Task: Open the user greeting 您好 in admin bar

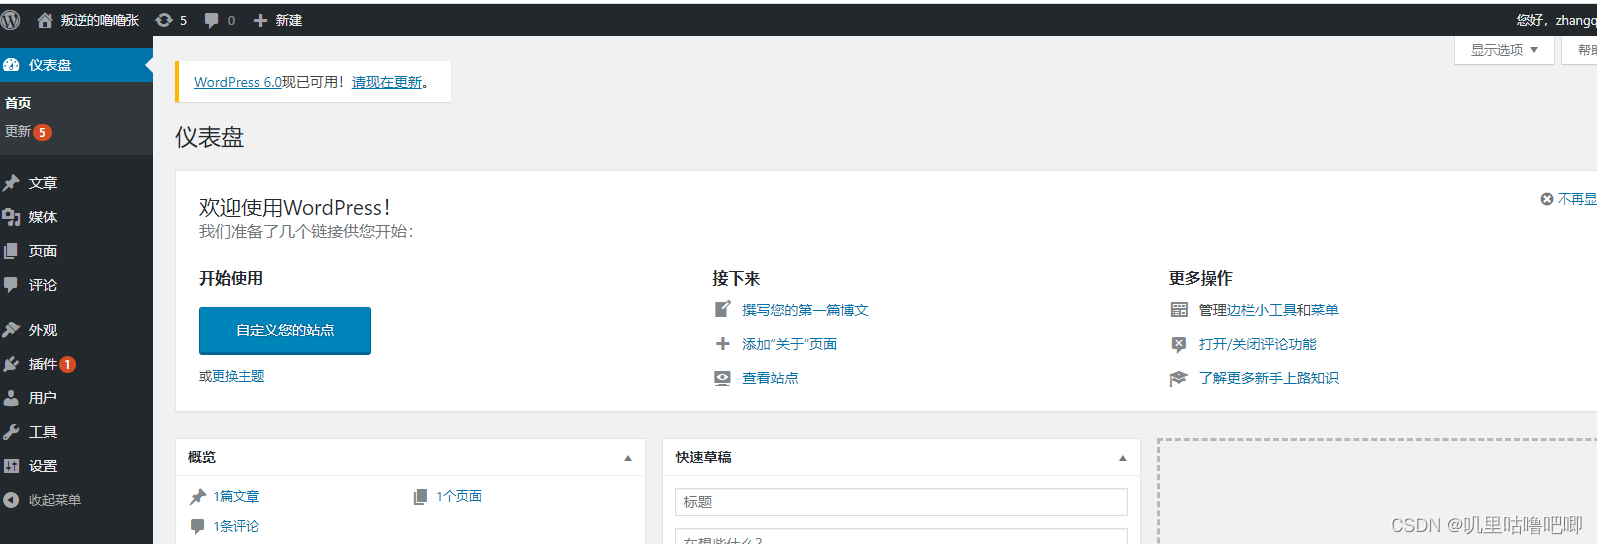Action: (1556, 20)
